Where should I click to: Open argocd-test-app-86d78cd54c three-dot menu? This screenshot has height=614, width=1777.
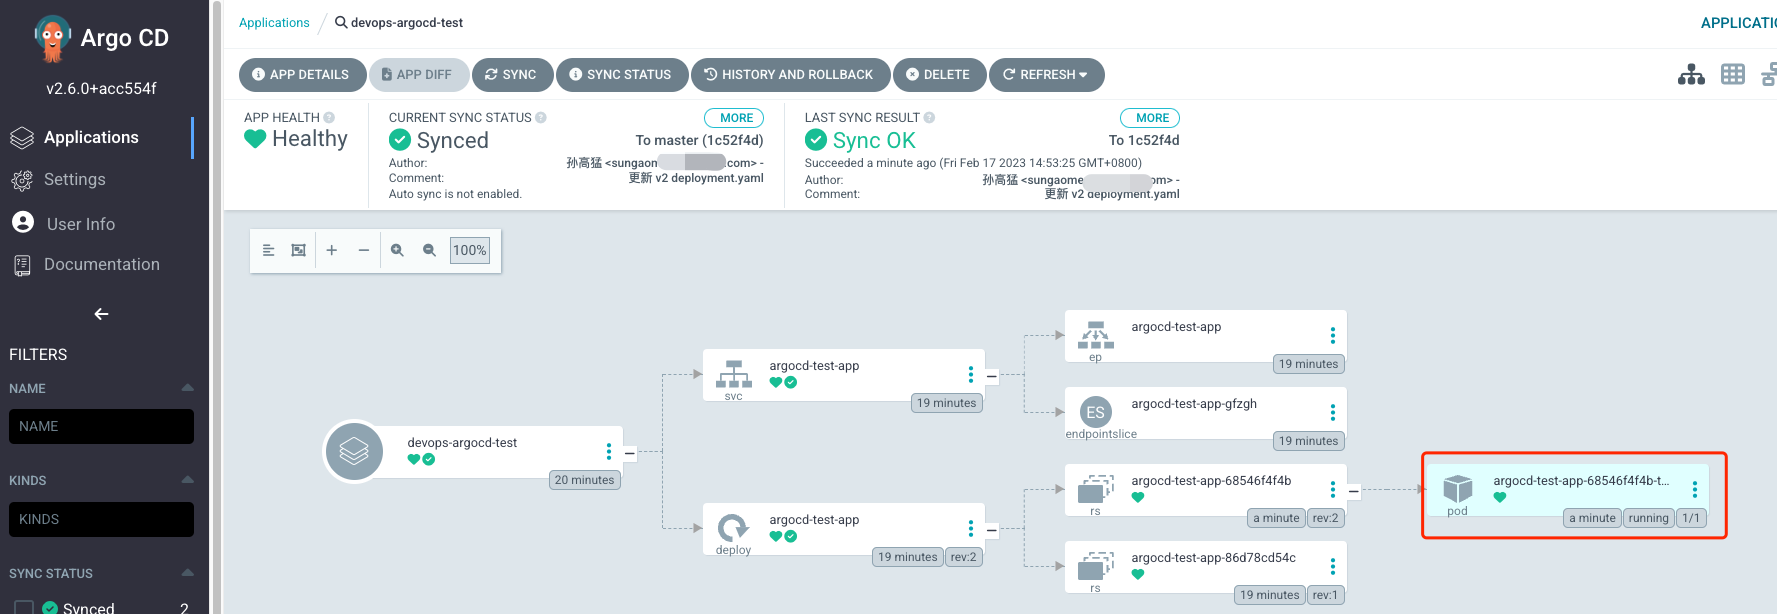click(1333, 567)
